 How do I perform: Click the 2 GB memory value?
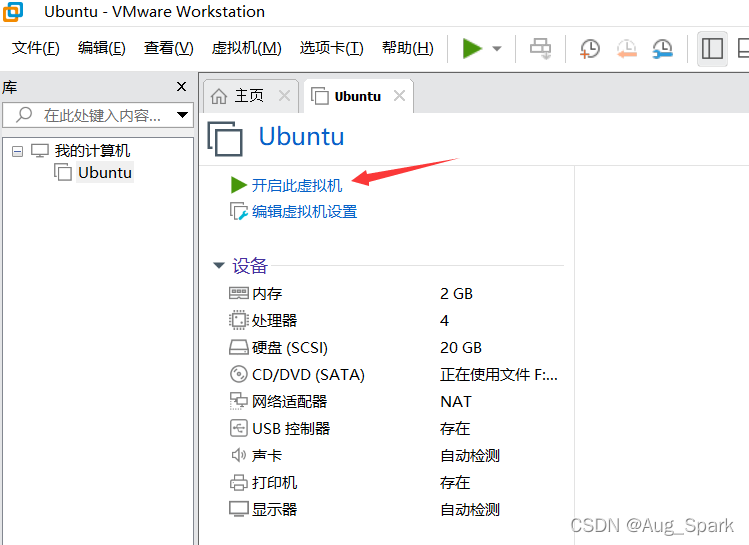[456, 293]
